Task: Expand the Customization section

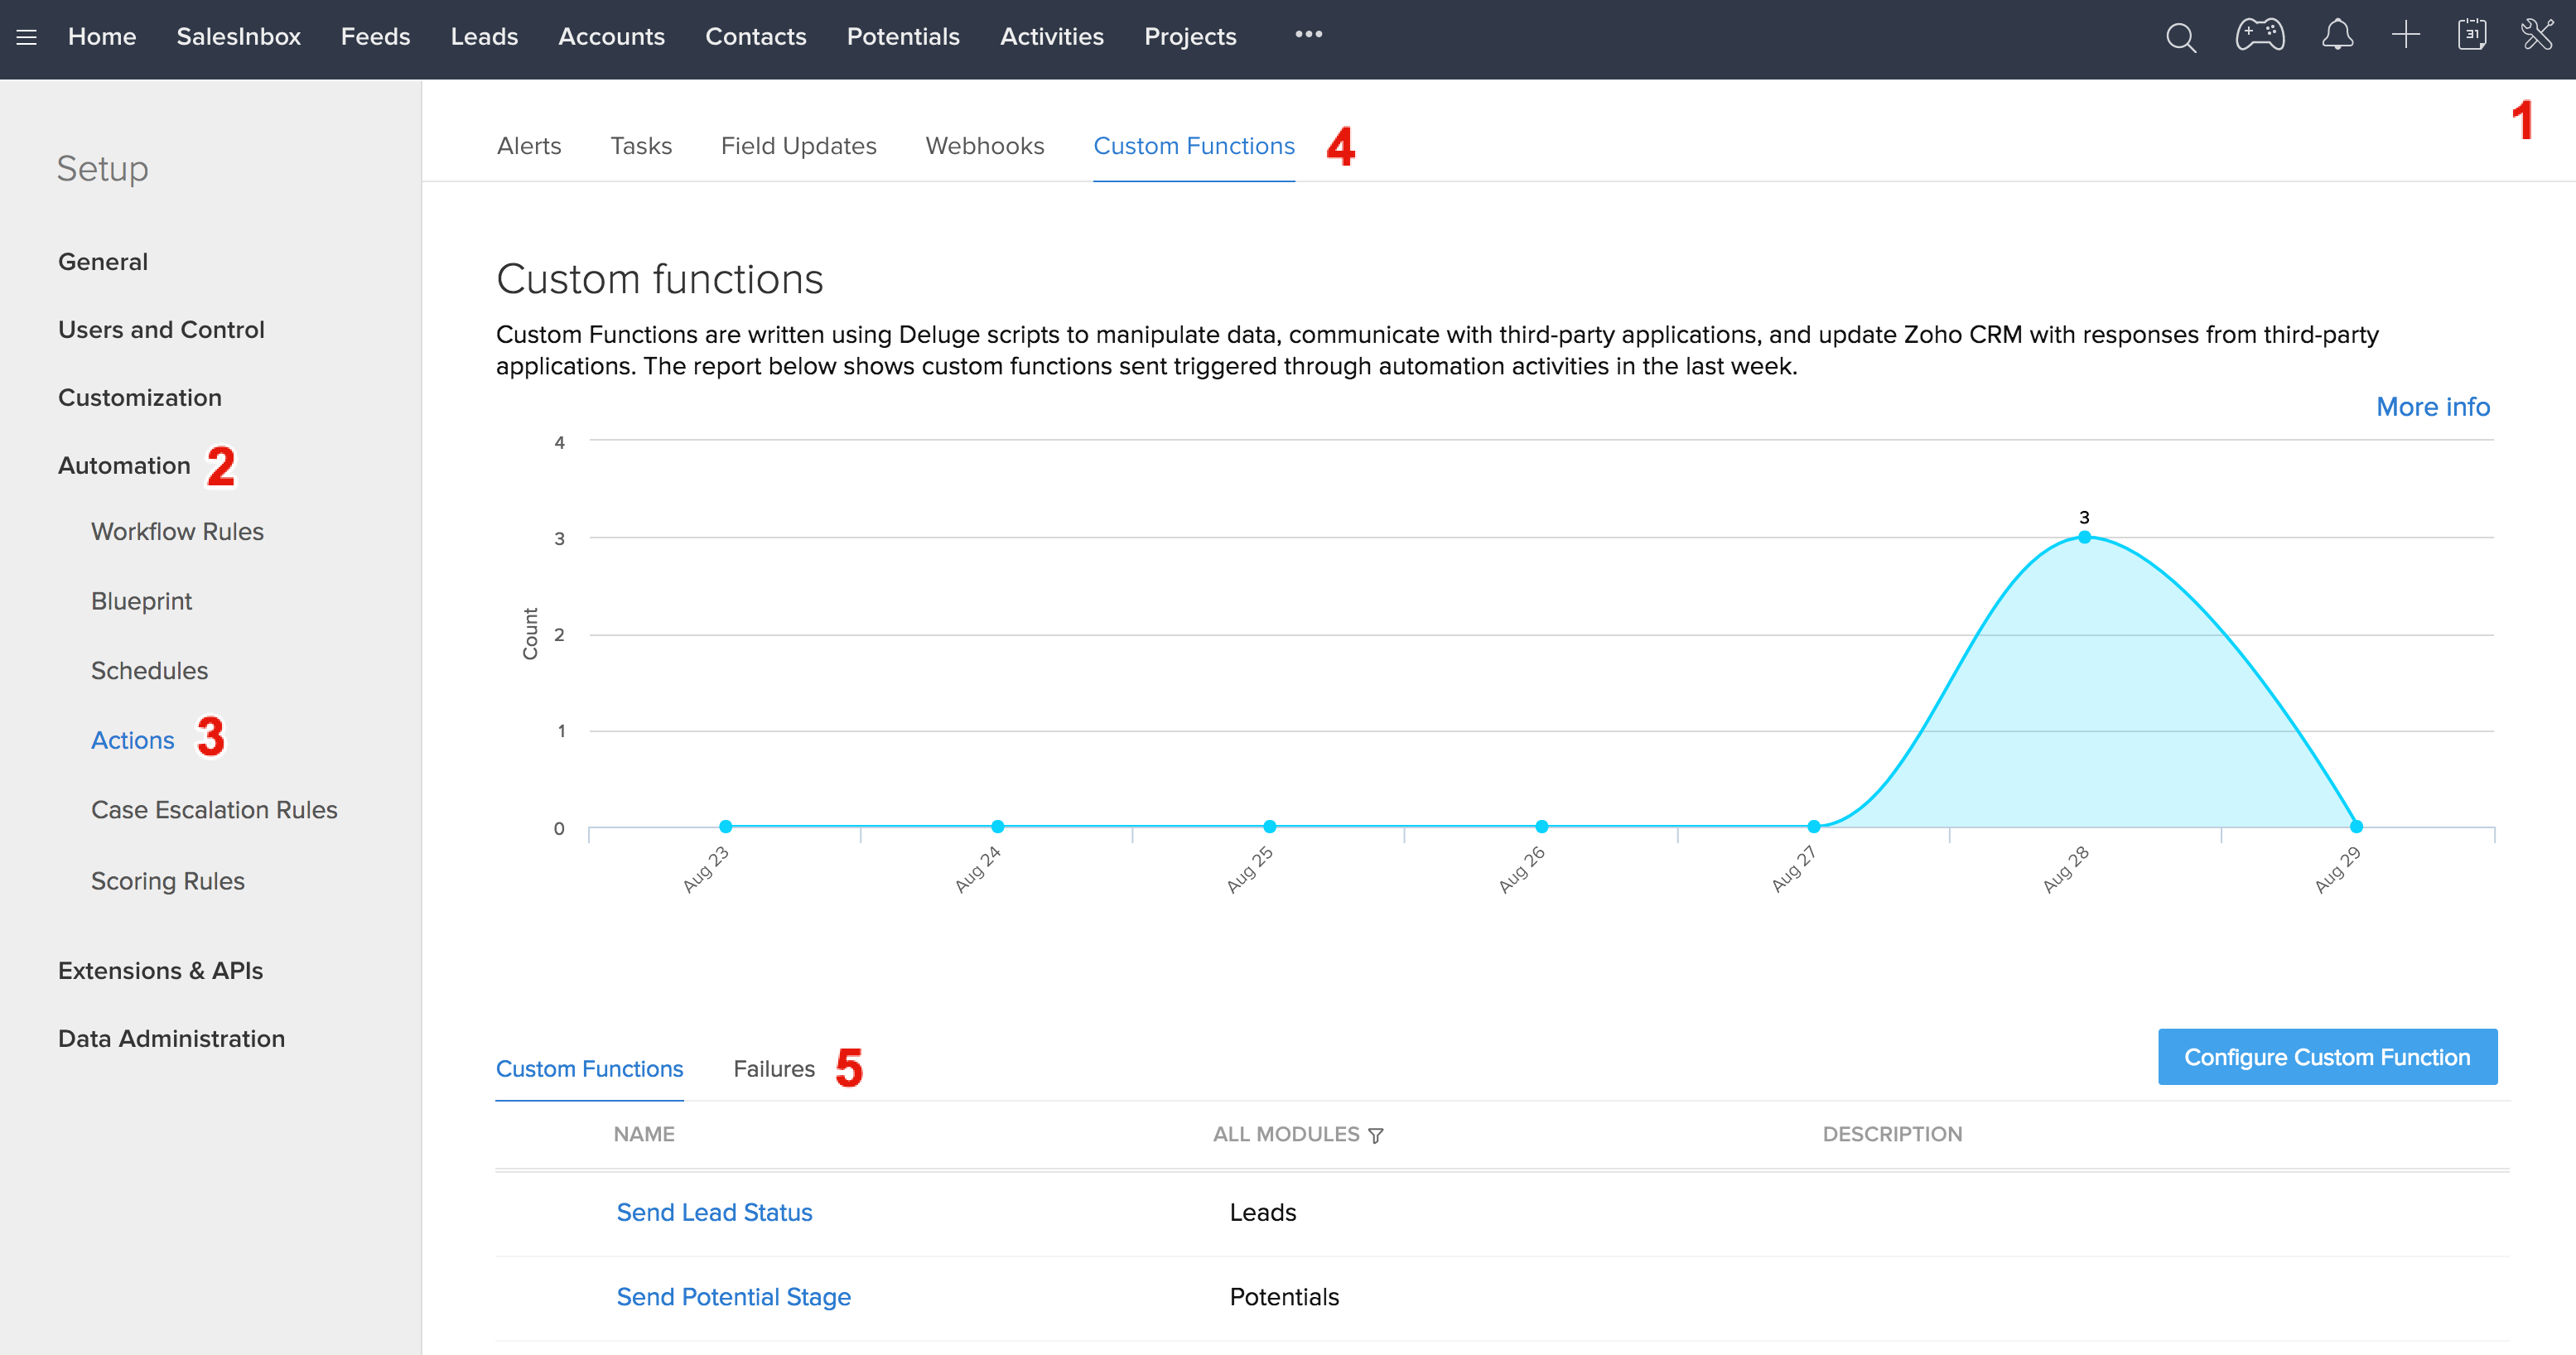Action: (x=140, y=398)
